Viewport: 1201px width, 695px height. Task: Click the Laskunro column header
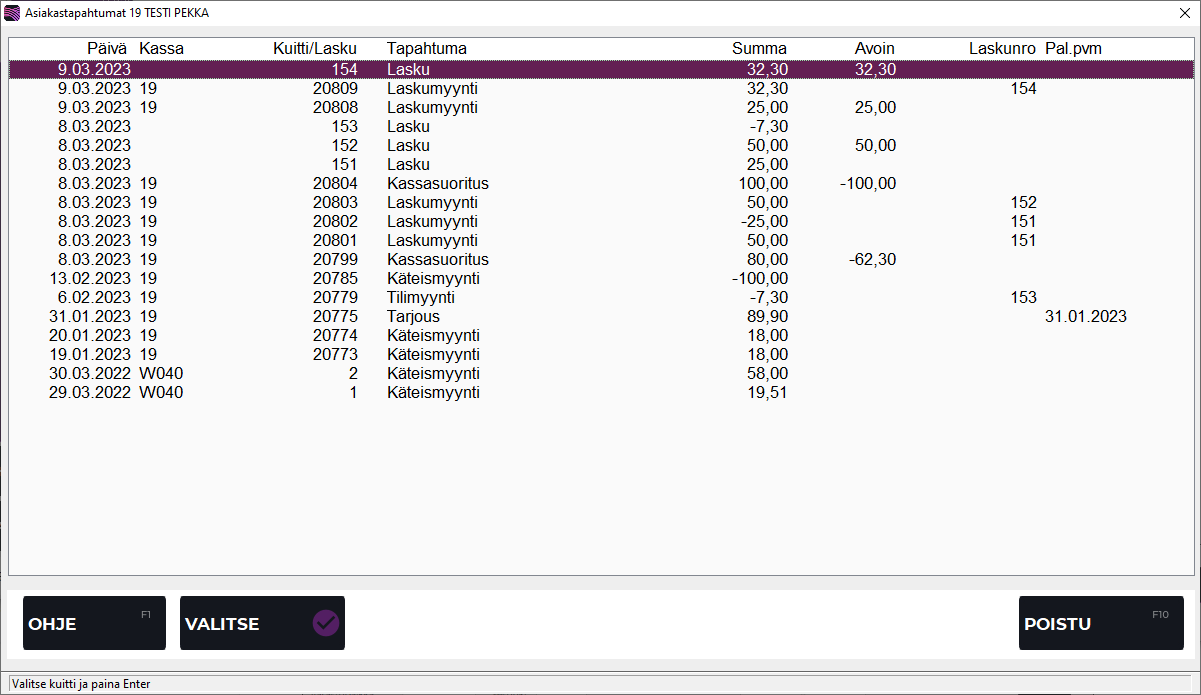tap(1002, 49)
